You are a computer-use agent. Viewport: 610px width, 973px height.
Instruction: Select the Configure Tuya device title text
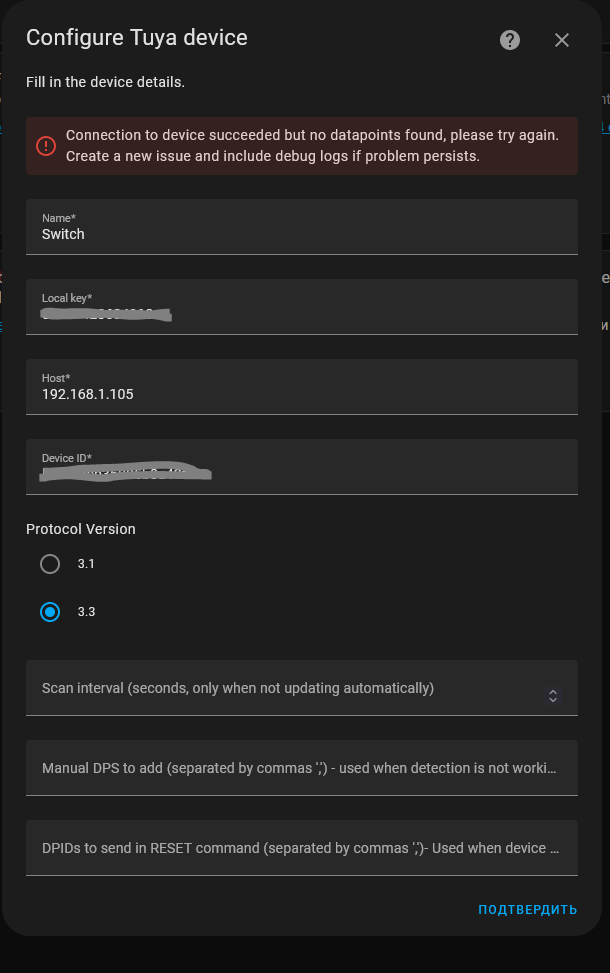(136, 37)
